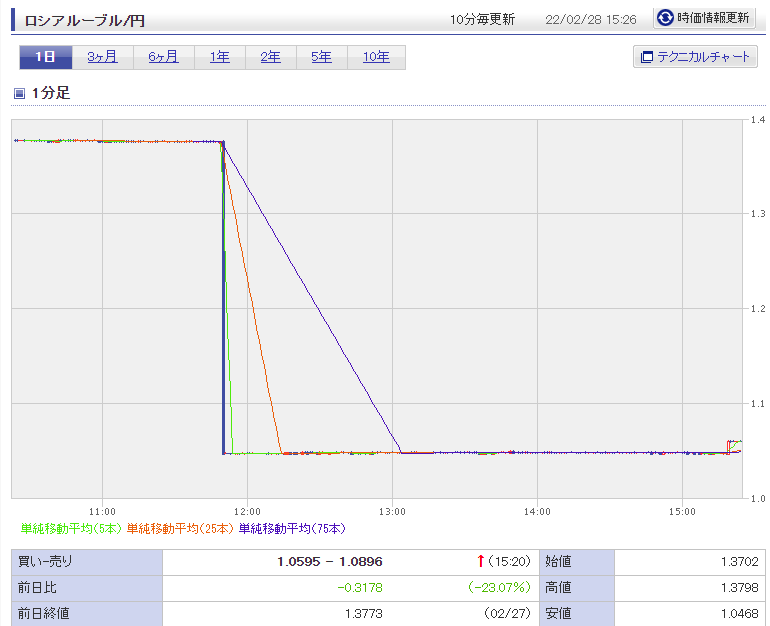Screen dimensions: 770x626
Task: Click the percentage (-23.07%)
Action: point(500,588)
